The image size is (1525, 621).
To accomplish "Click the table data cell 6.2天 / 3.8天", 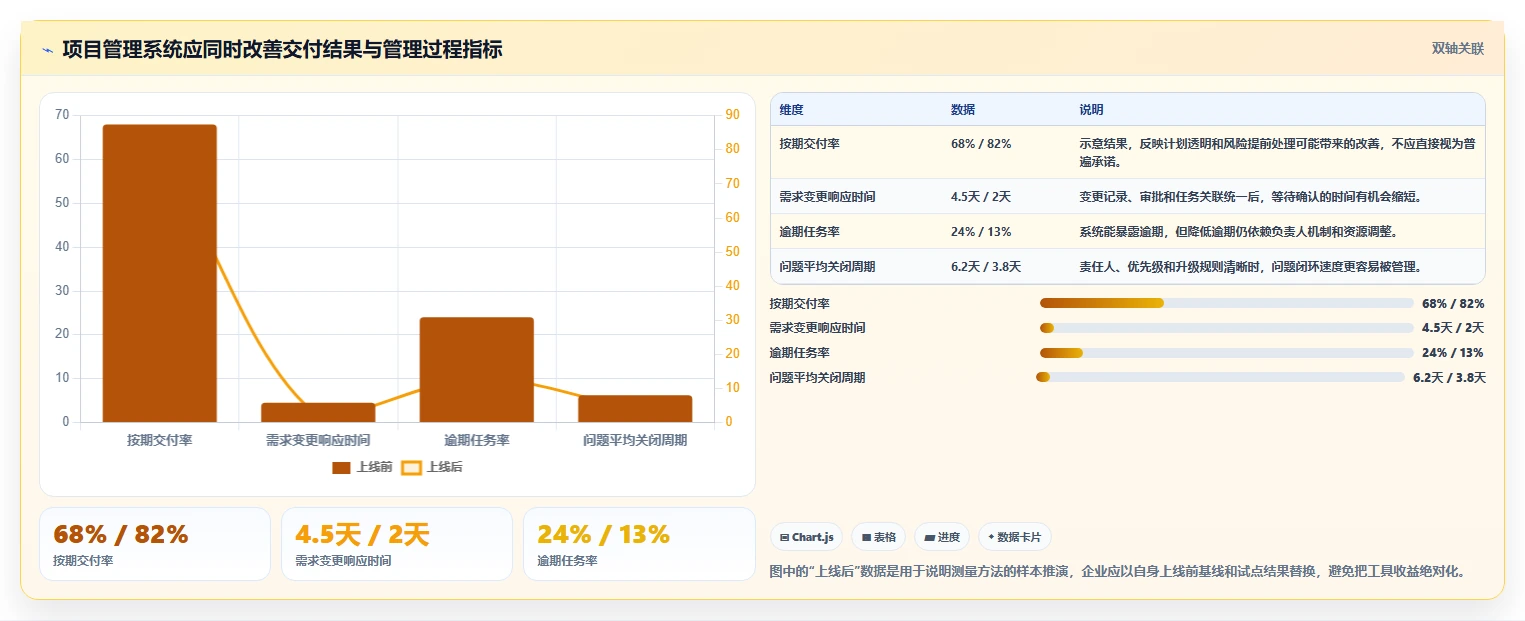I will (986, 266).
